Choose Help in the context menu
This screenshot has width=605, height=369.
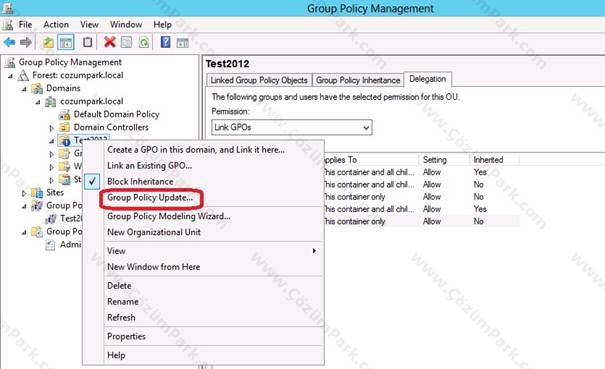pyautogui.click(x=116, y=355)
